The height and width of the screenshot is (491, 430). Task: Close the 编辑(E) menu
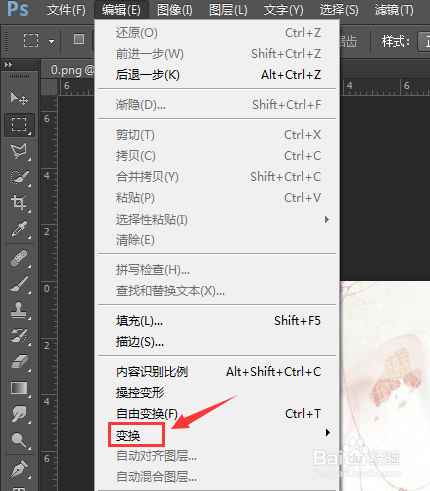click(x=121, y=10)
